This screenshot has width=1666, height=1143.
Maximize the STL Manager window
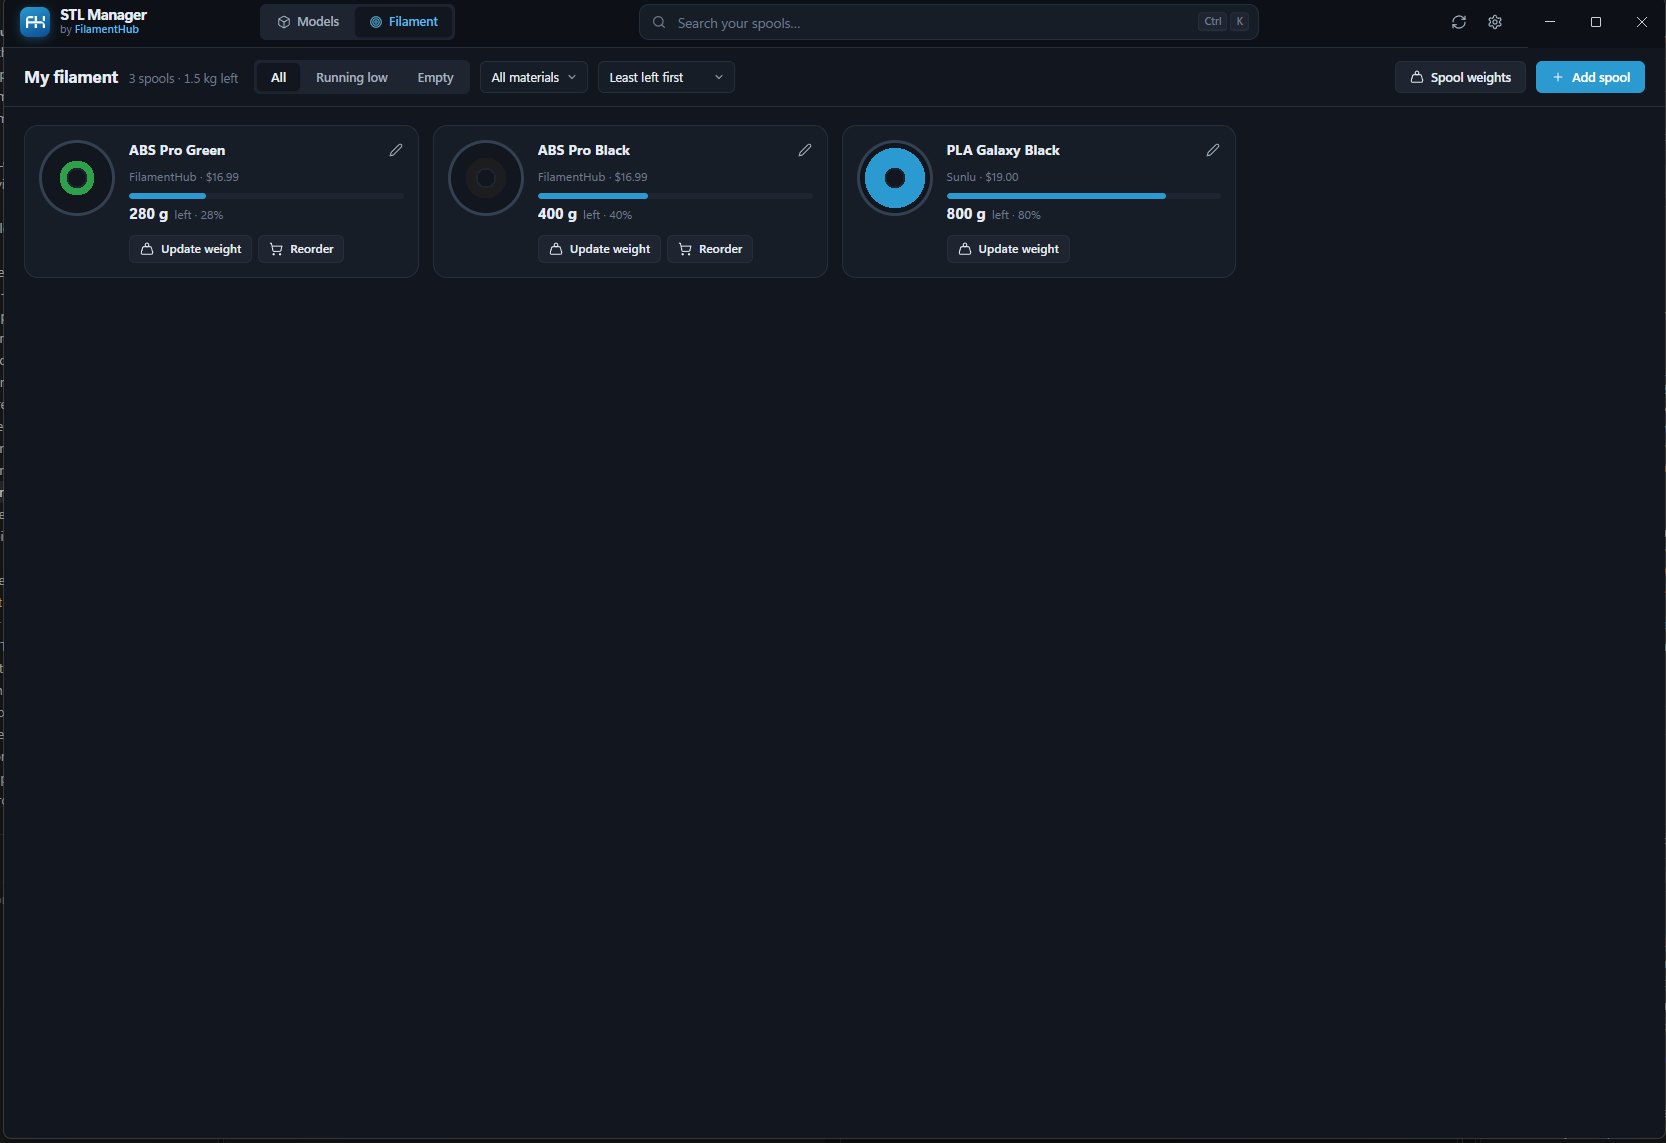click(x=1596, y=22)
